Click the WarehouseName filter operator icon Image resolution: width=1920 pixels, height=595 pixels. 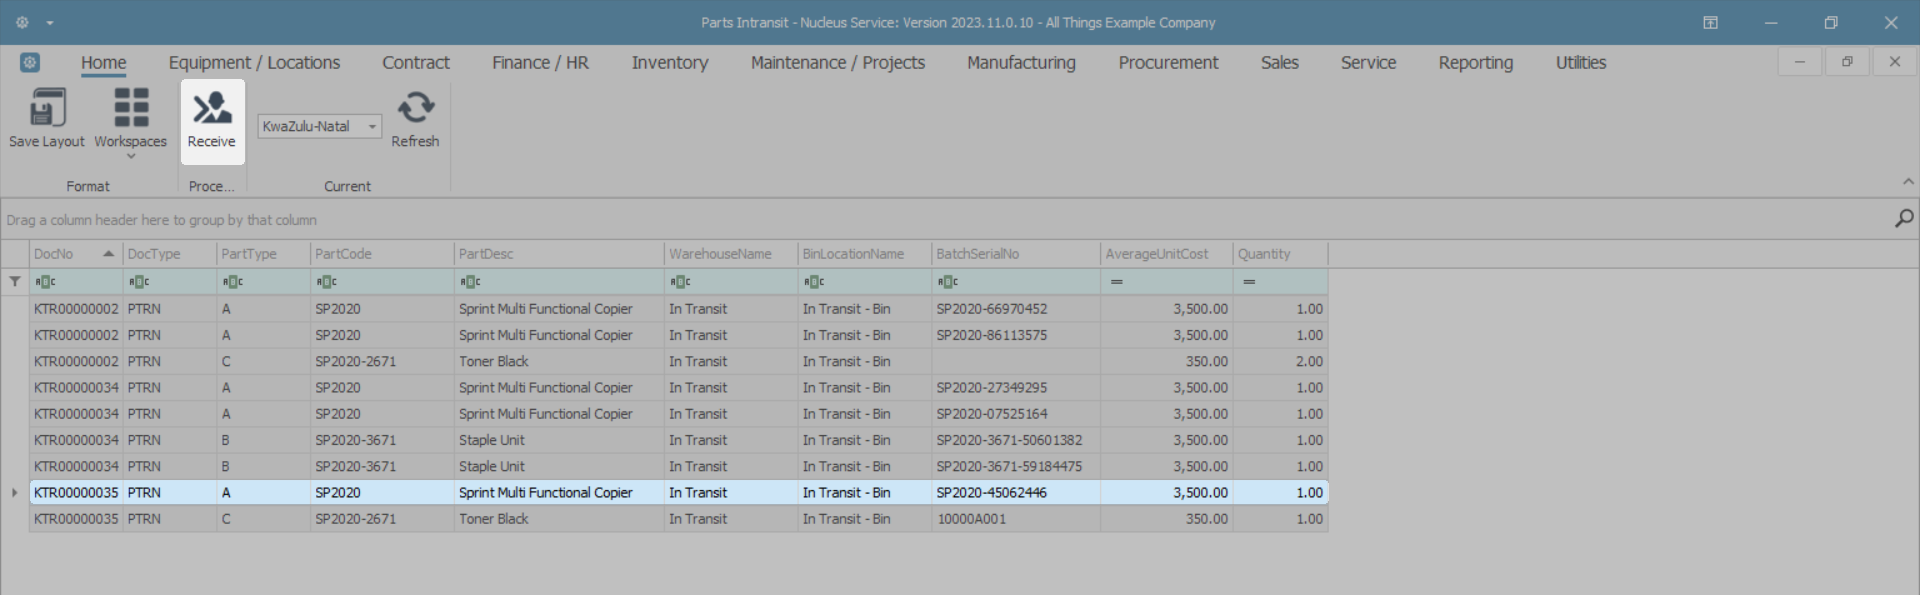pyautogui.click(x=681, y=282)
